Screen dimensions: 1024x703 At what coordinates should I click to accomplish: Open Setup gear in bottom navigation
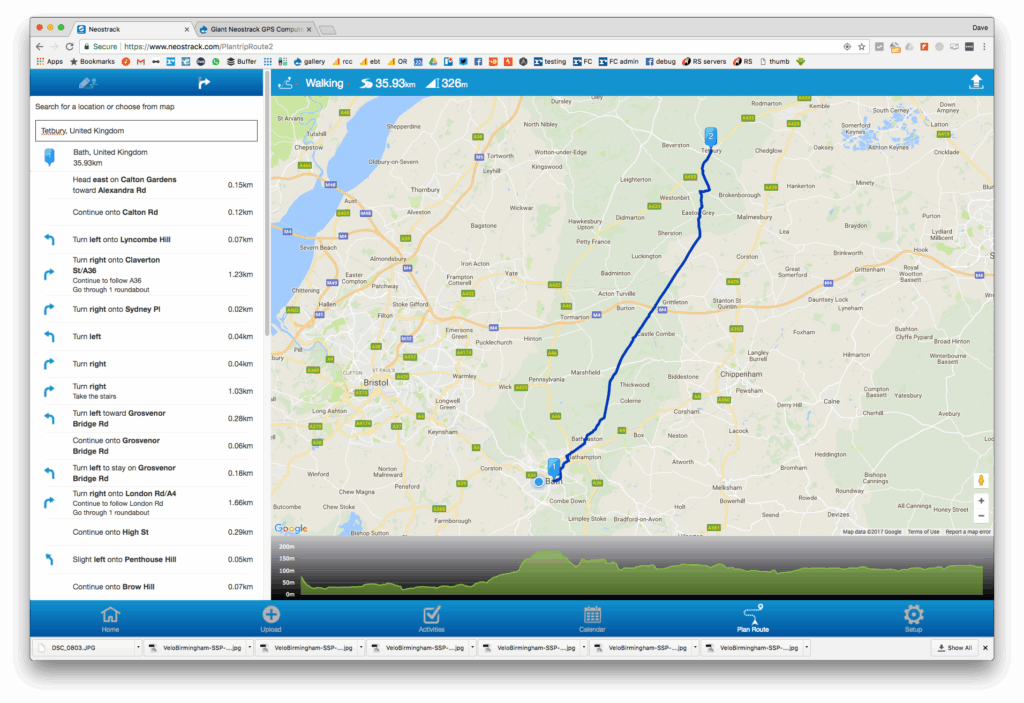tap(914, 619)
